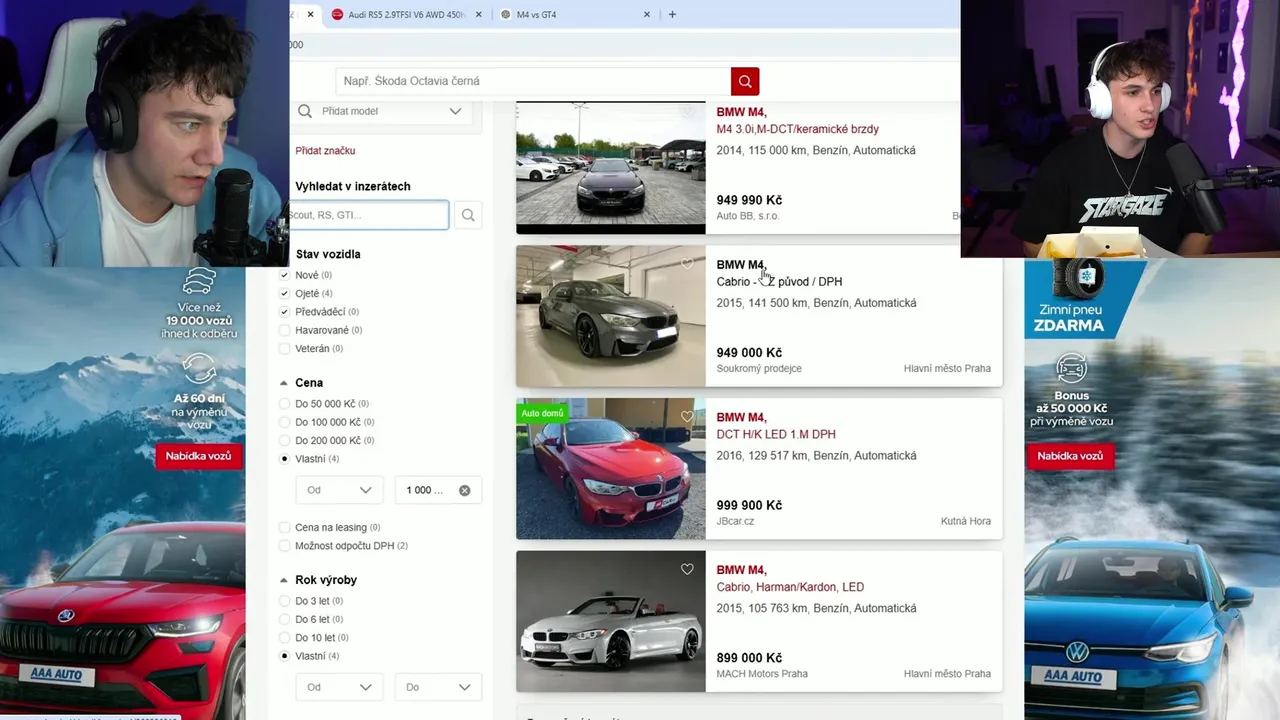Click the Přidat značku link
This screenshot has height=720, width=1280.
tap(325, 150)
